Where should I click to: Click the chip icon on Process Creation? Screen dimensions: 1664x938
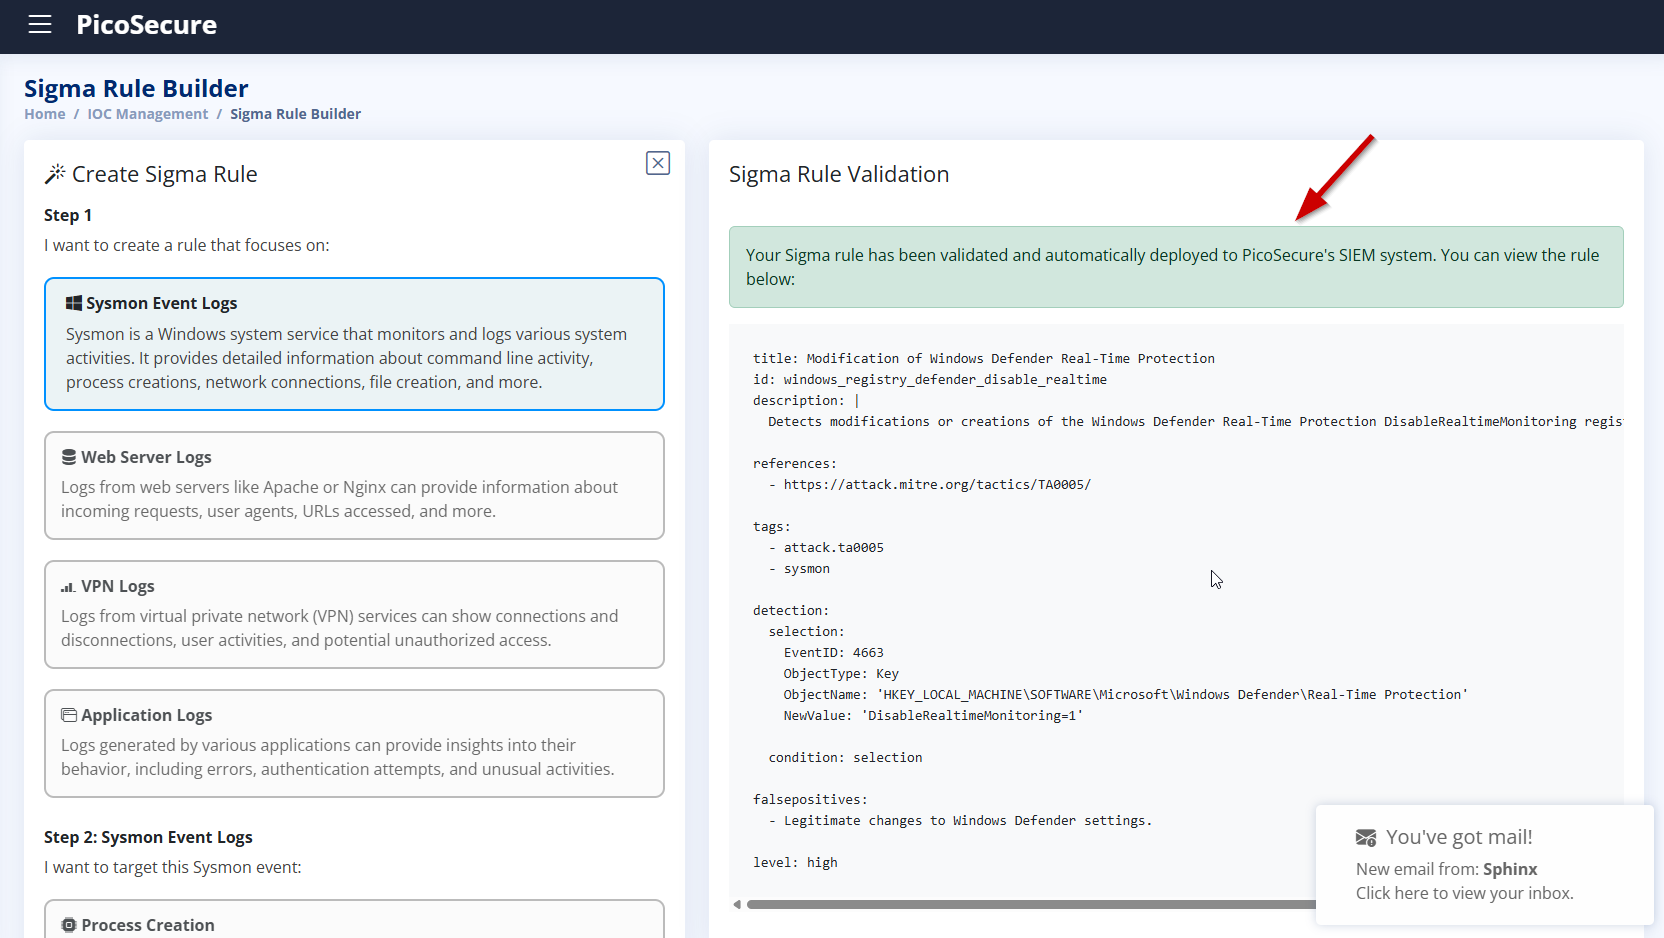[x=69, y=925]
